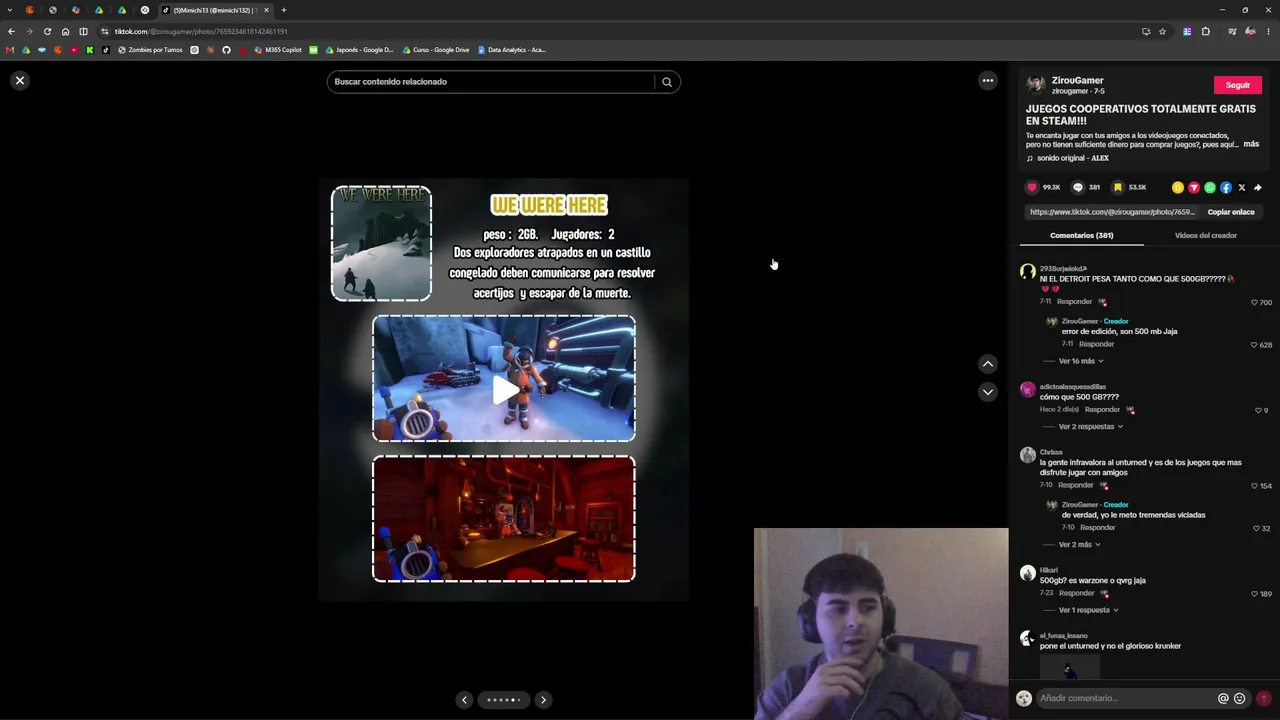
Task: Reload the page with browser refresh
Action: 47,31
